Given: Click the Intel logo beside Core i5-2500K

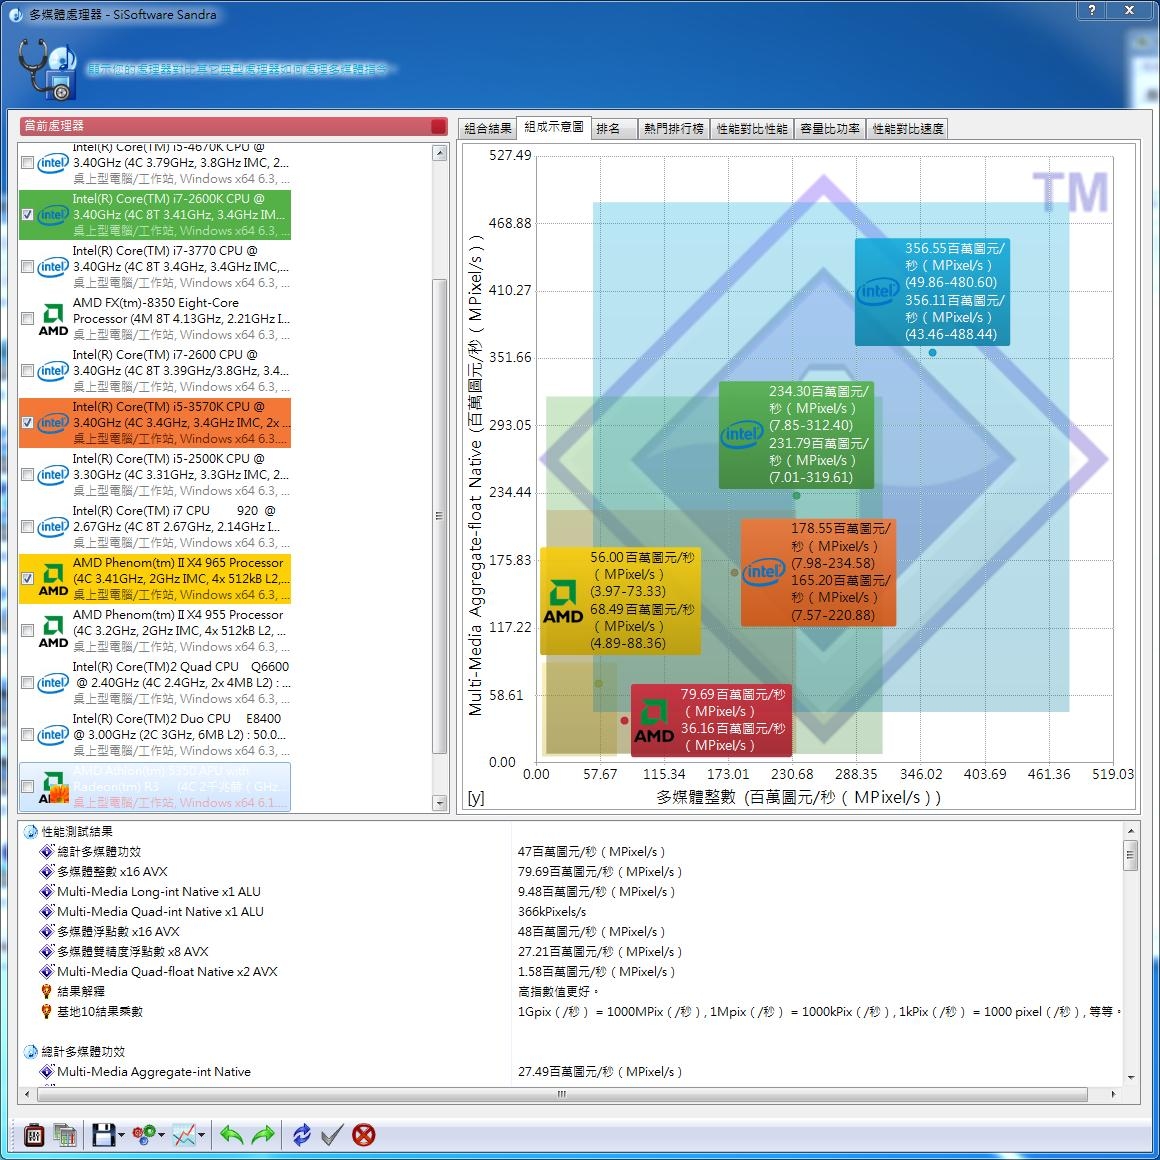Looking at the screenshot, I should tap(53, 474).
